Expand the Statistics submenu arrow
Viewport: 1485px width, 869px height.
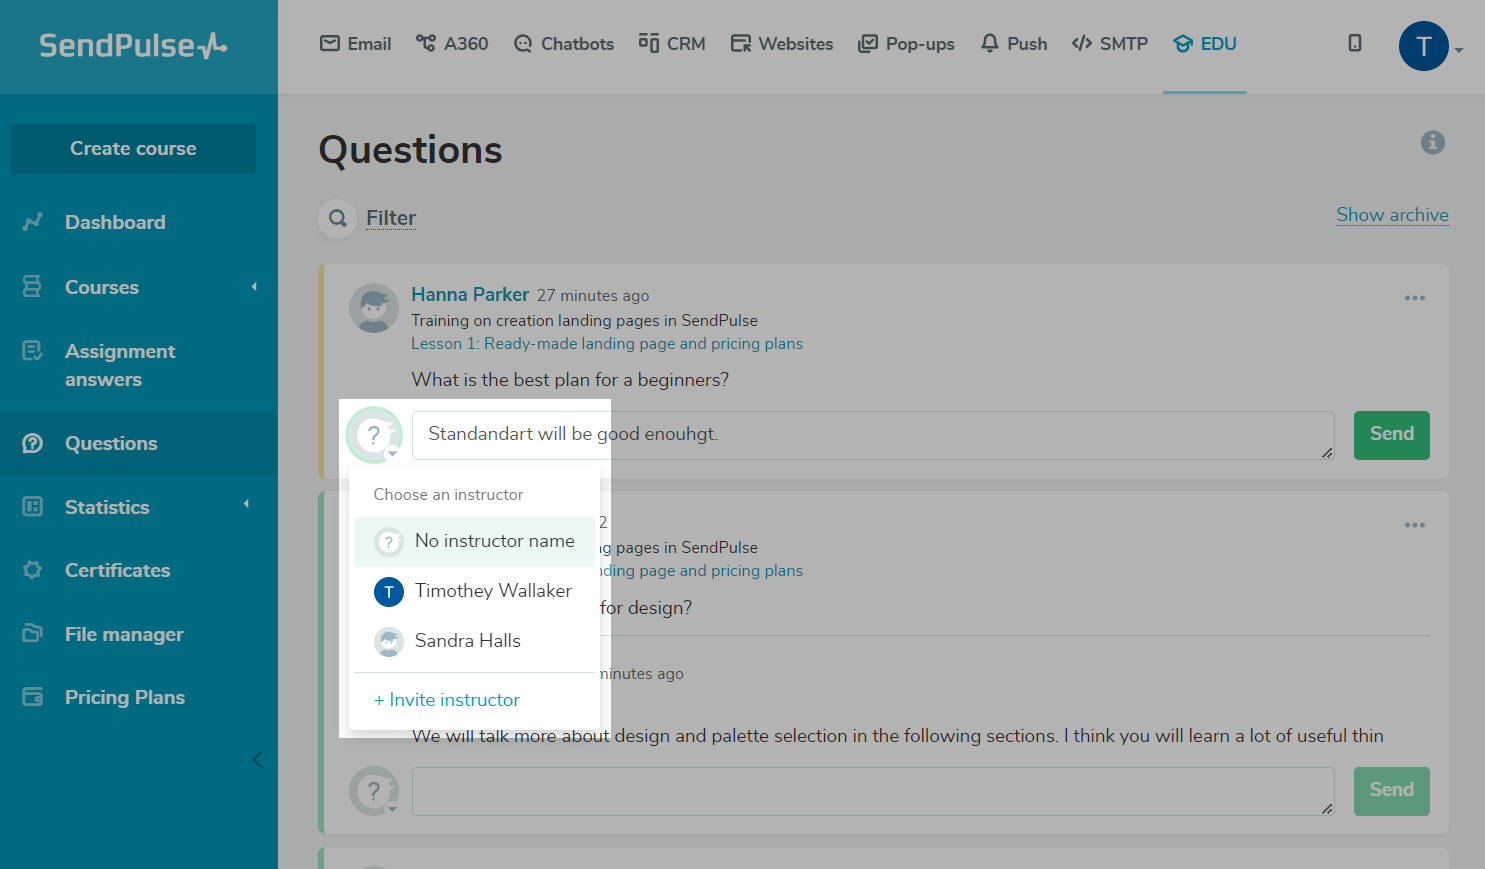point(246,504)
